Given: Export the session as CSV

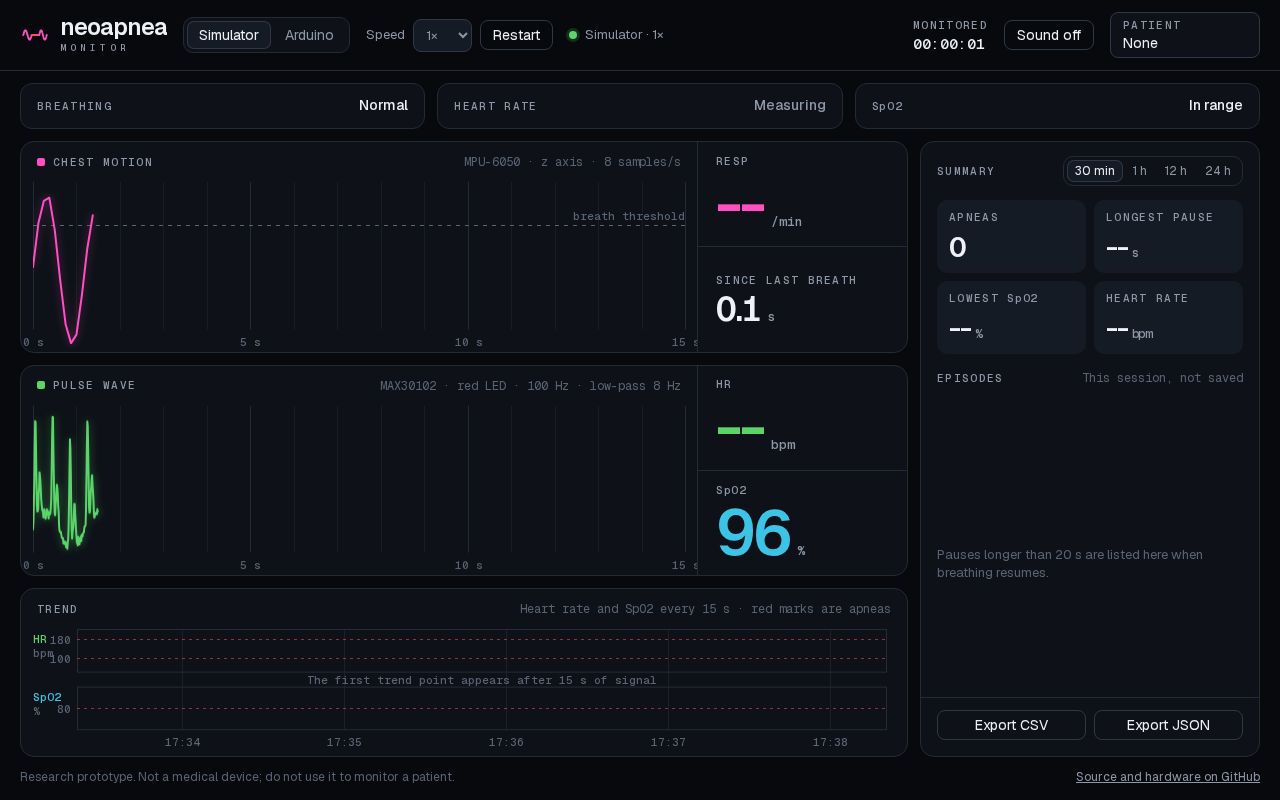Looking at the screenshot, I should point(1011,725).
